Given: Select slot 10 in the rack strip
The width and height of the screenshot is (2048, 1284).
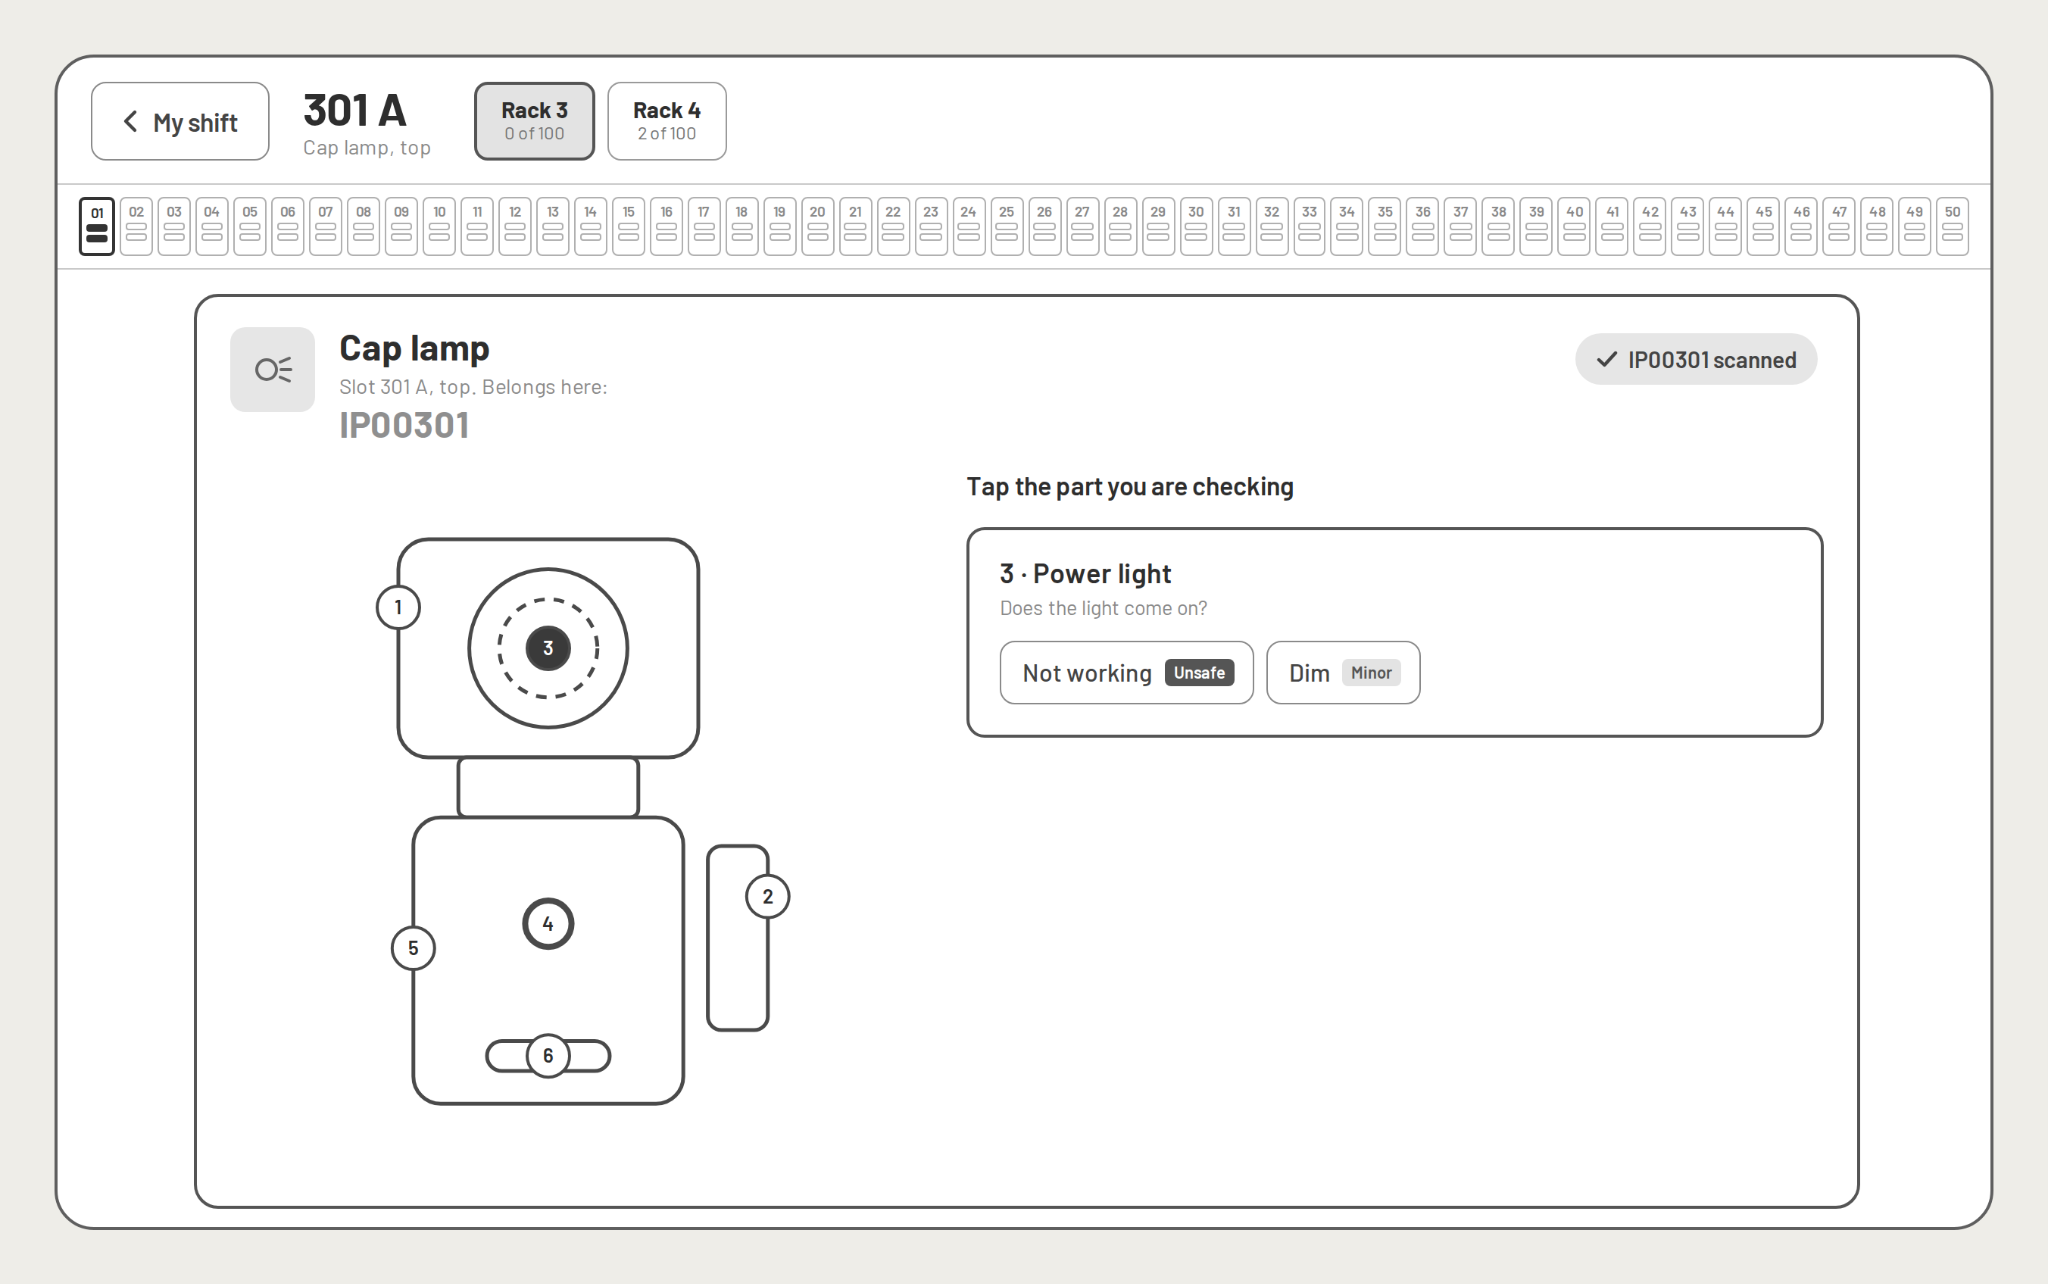Looking at the screenshot, I should pos(439,226).
